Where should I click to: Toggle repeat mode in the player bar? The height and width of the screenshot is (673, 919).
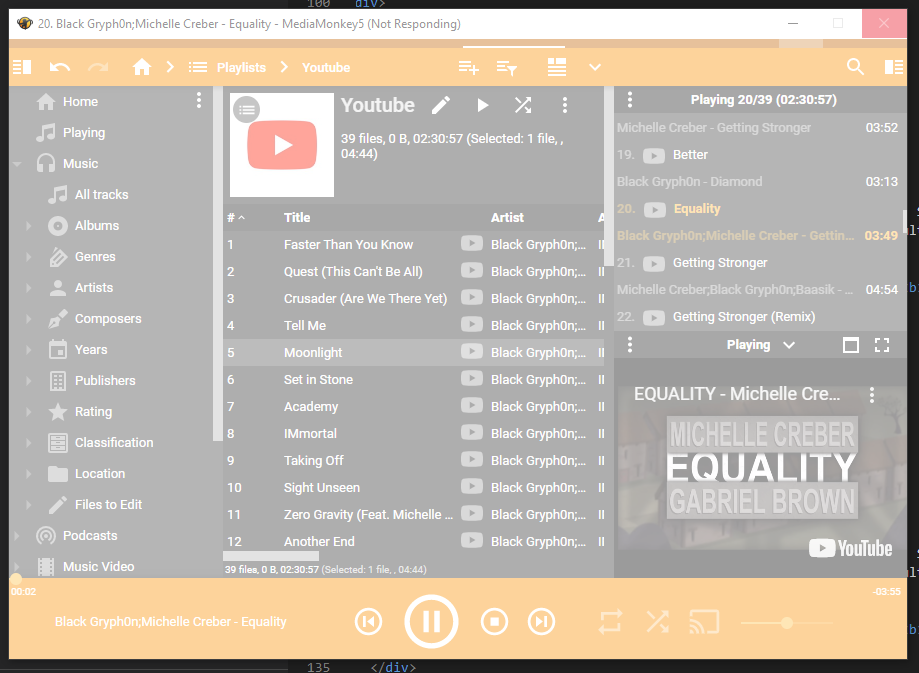tap(610, 622)
